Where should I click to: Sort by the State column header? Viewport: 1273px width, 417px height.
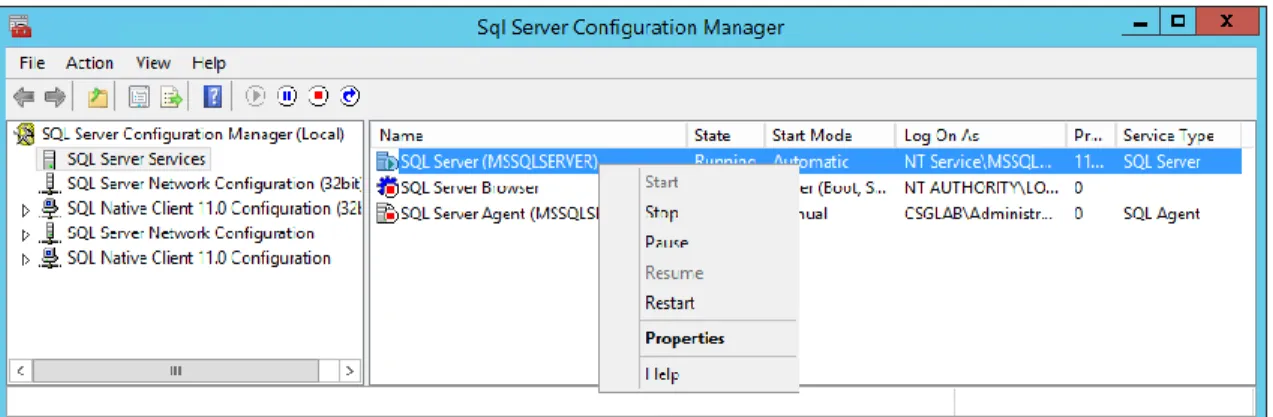(x=725, y=135)
